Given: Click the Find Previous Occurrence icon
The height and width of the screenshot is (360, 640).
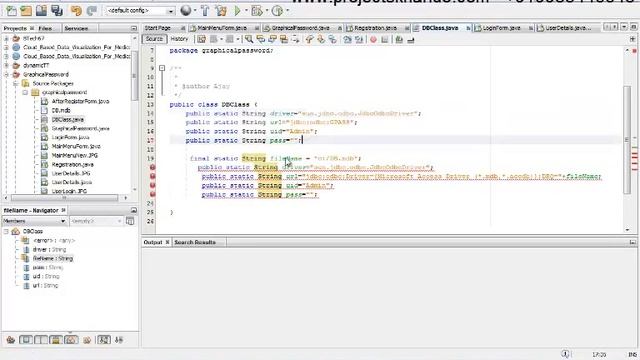Looking at the screenshot, I should pyautogui.click(x=260, y=40).
